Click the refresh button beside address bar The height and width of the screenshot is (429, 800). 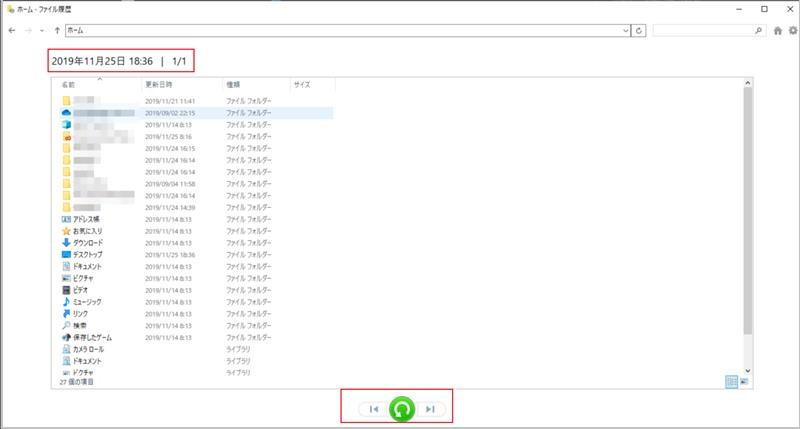click(639, 31)
